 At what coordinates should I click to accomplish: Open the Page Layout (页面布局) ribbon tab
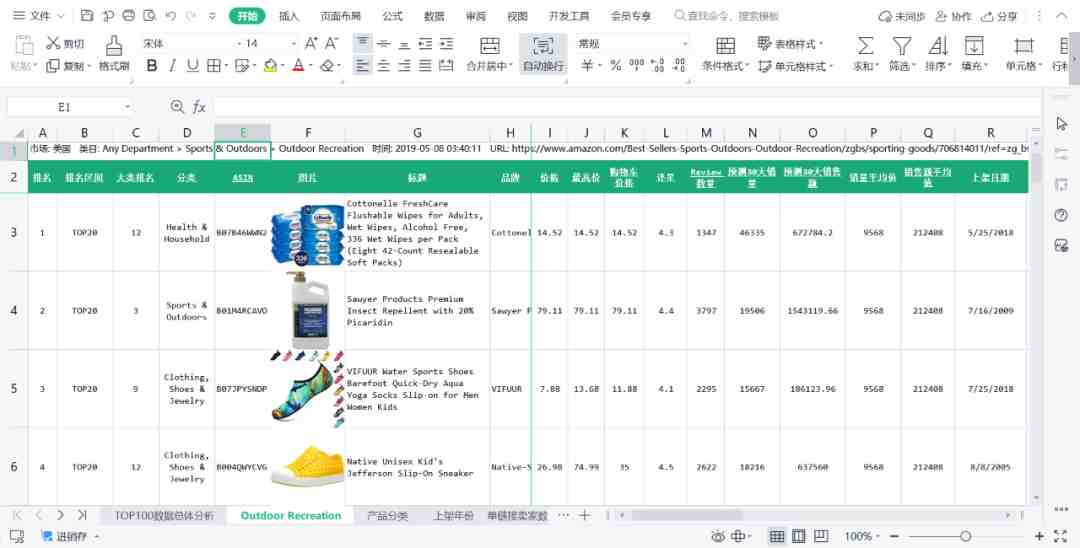[x=340, y=16]
